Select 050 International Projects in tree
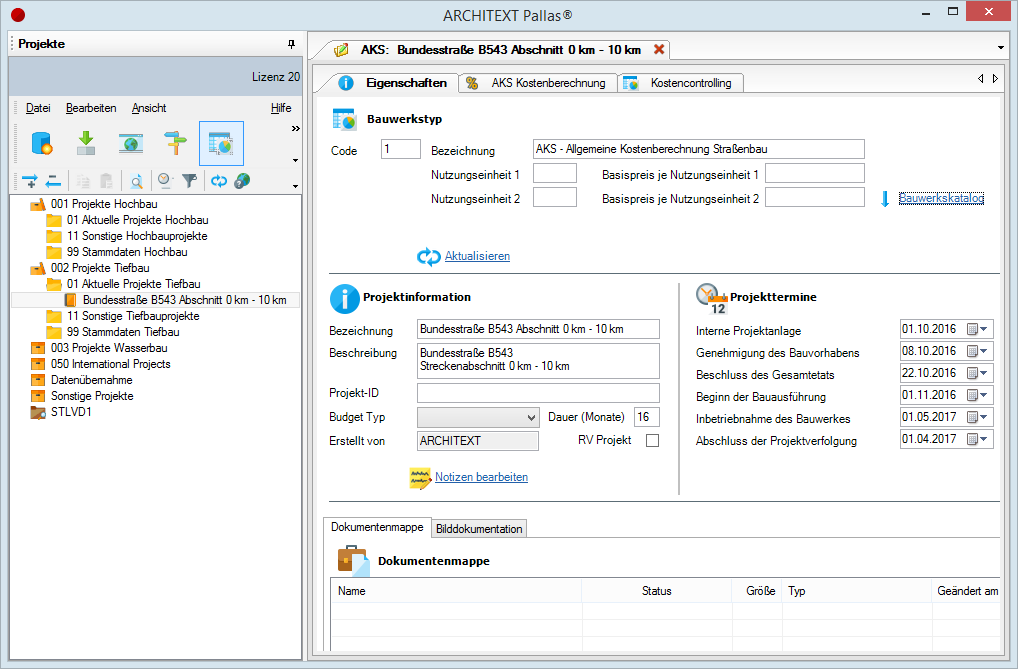This screenshot has height=669, width=1018. [110, 364]
